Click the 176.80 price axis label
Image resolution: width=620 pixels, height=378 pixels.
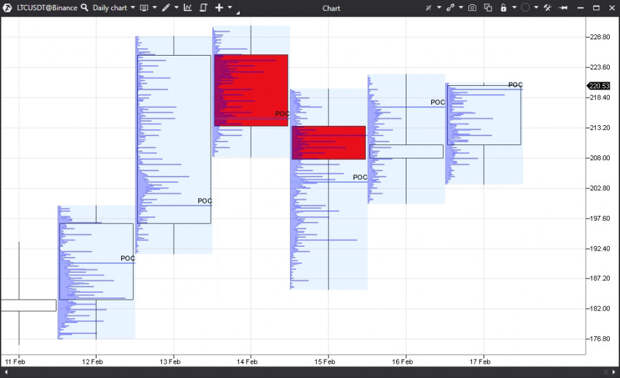pyautogui.click(x=600, y=338)
